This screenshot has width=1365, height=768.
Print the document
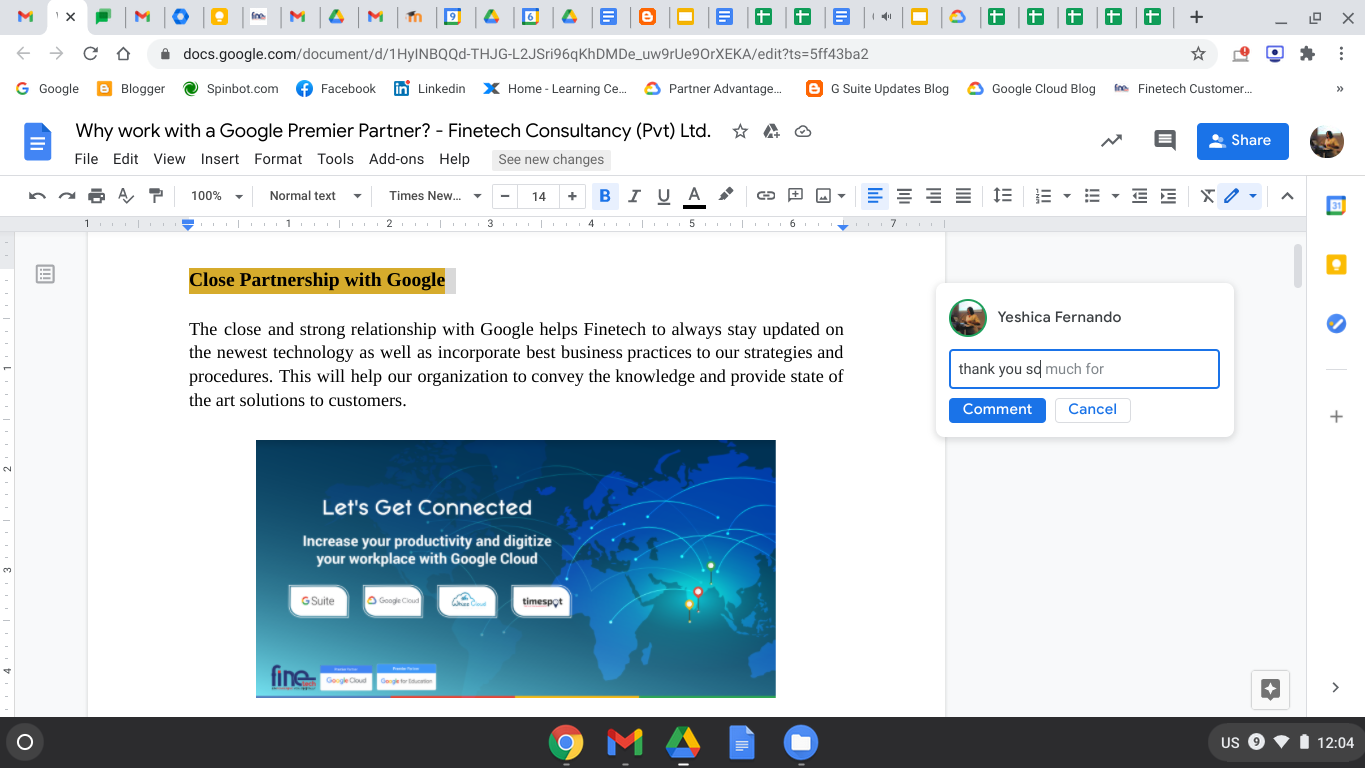(x=96, y=196)
